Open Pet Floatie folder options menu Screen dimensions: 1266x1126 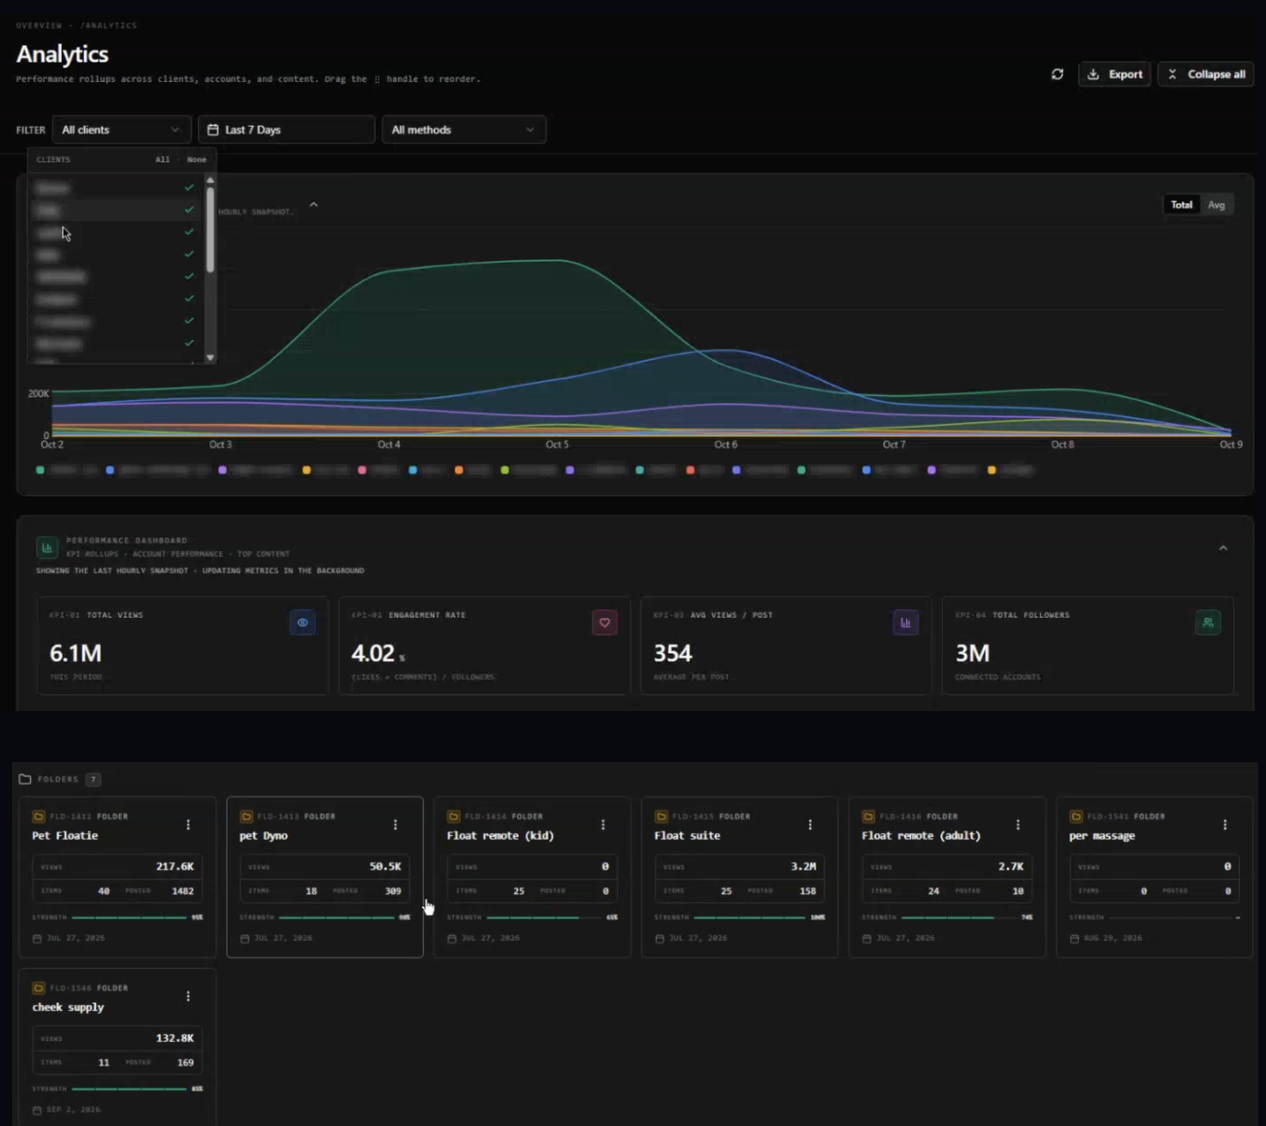(x=188, y=825)
